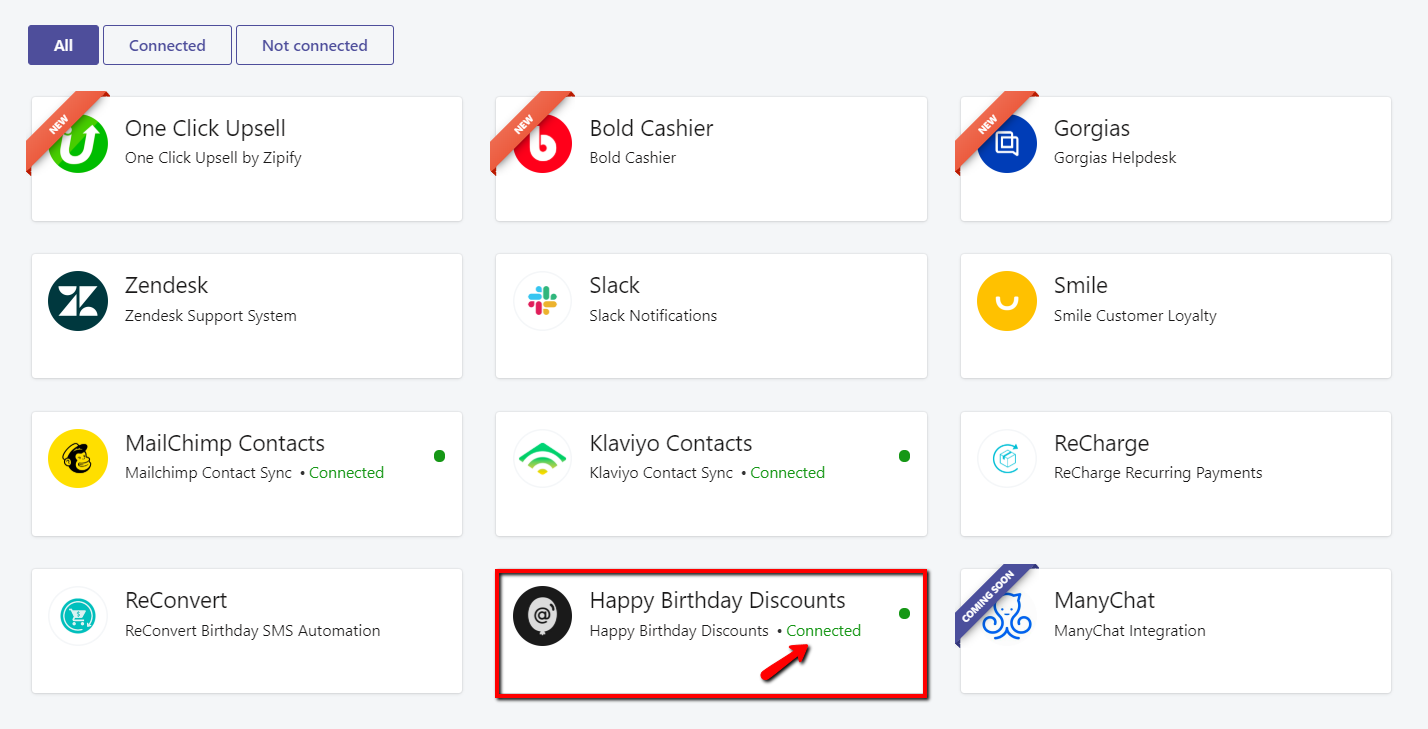Click Connected status on MailChimp card
The width and height of the screenshot is (1428, 729).
click(x=346, y=473)
